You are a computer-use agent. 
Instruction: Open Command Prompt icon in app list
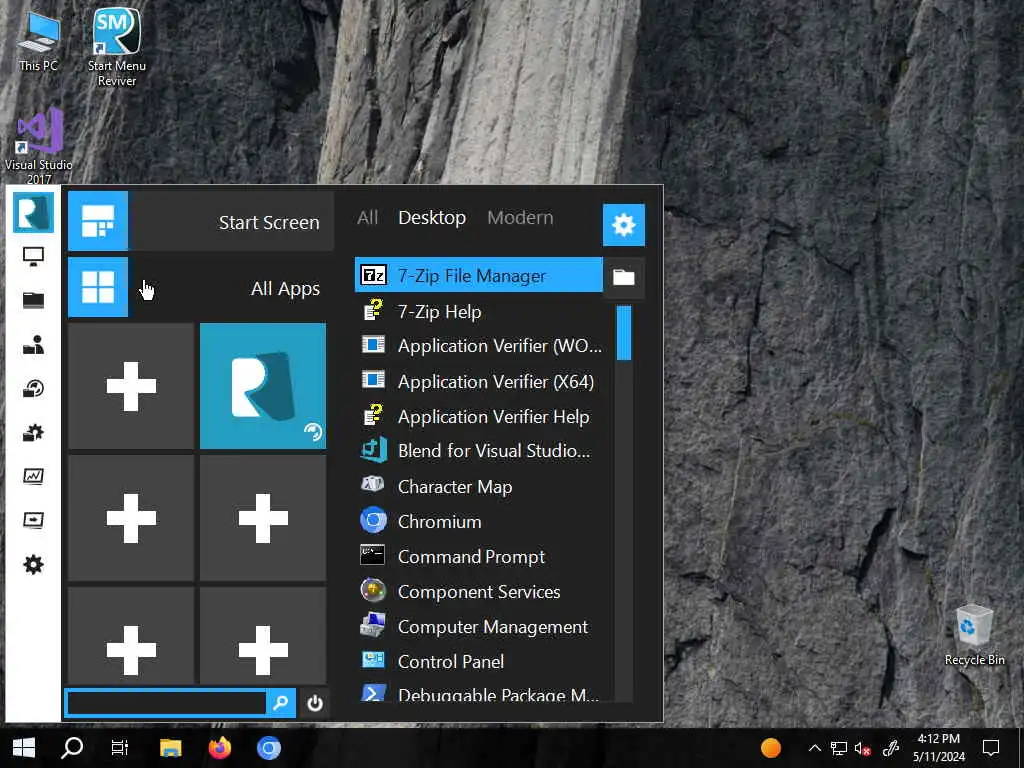pyautogui.click(x=374, y=556)
